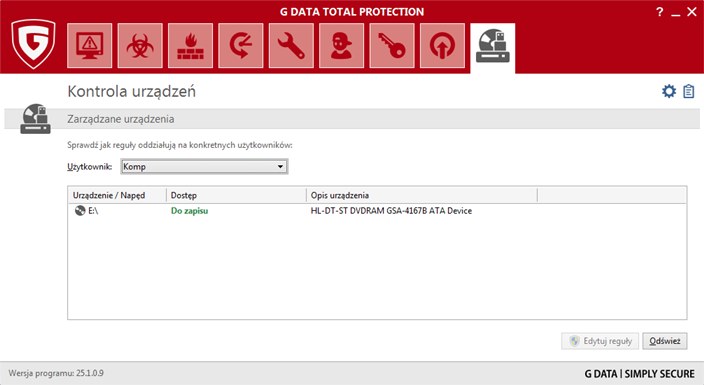The image size is (704, 385).
Task: Click the 'Zarządzane urządzenia' section heading
Action: click(121, 119)
